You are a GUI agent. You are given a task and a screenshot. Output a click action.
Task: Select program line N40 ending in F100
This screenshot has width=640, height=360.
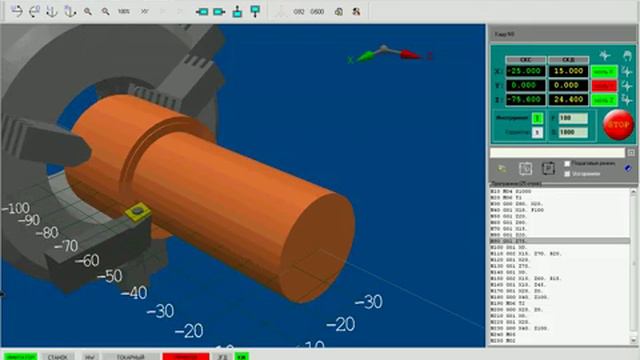[x=560, y=210]
